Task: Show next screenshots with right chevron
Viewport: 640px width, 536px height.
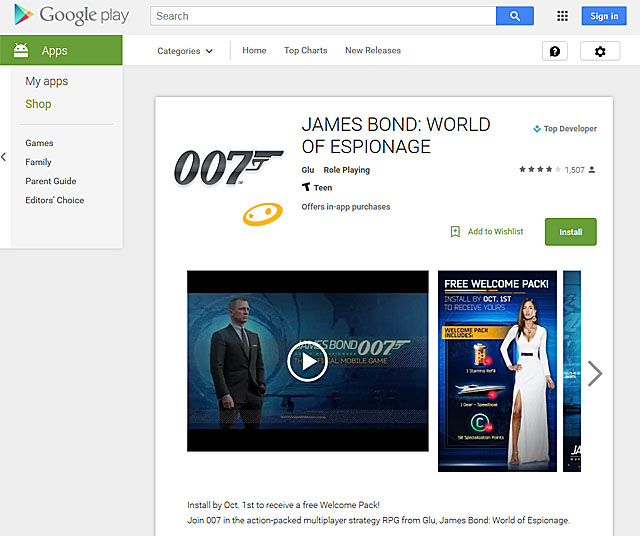Action: (x=595, y=373)
